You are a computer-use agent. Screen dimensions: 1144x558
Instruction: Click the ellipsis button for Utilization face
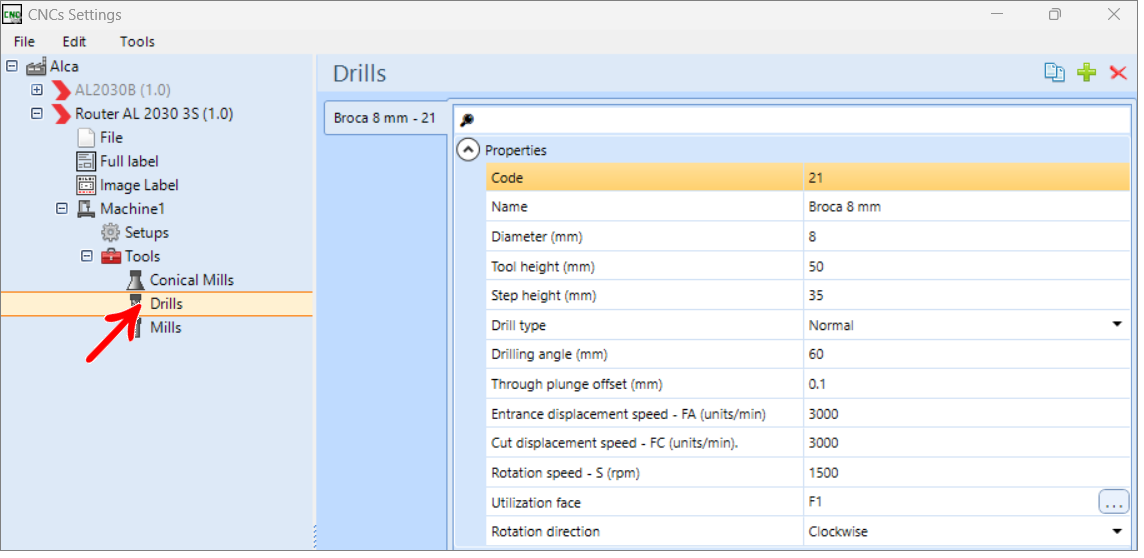tap(1113, 502)
